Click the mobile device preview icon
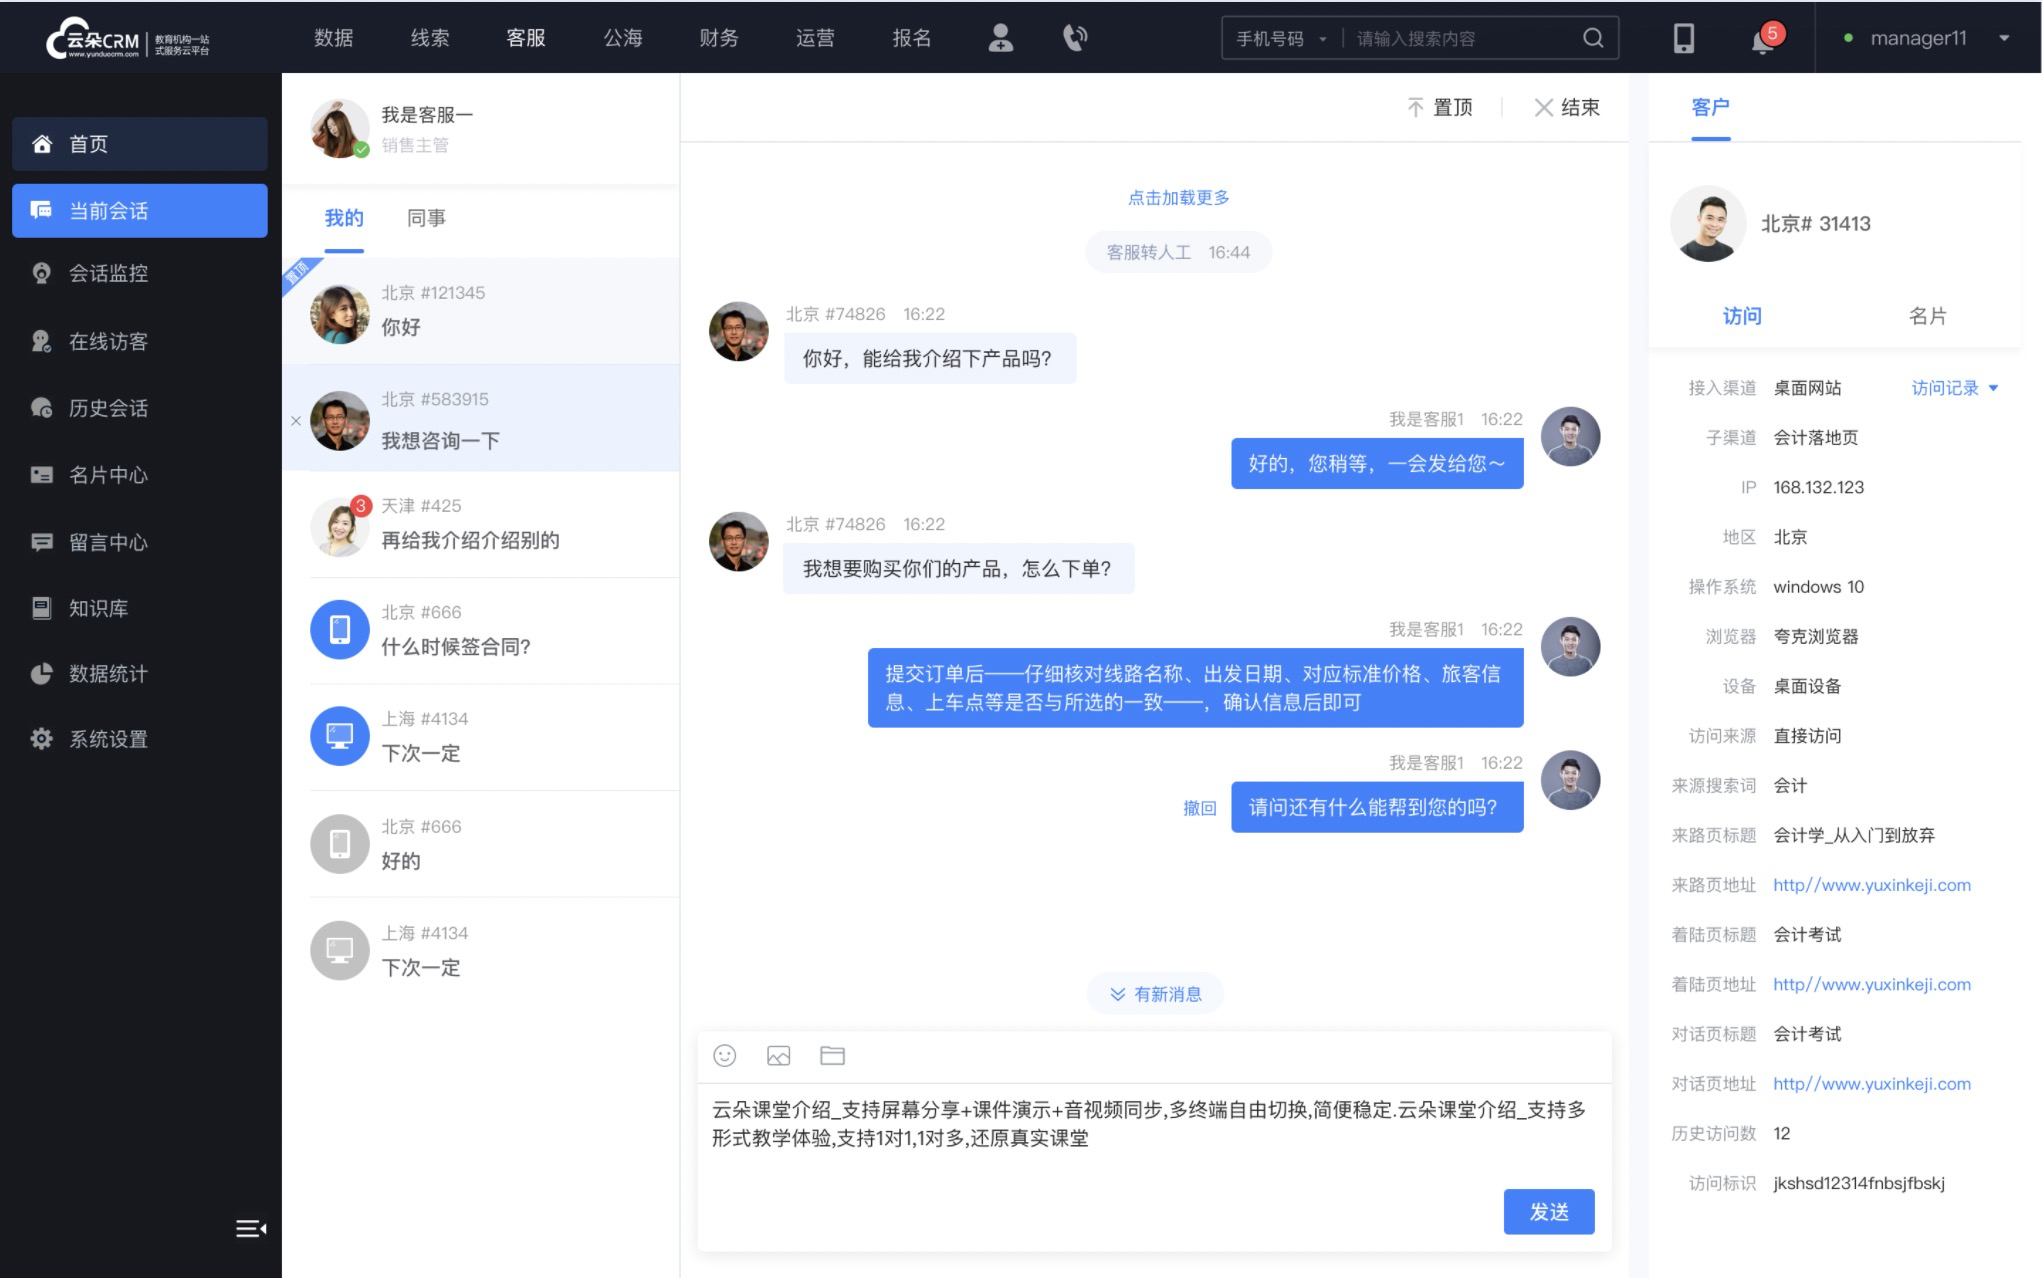Viewport: 2042px width, 1278px height. (x=1684, y=38)
